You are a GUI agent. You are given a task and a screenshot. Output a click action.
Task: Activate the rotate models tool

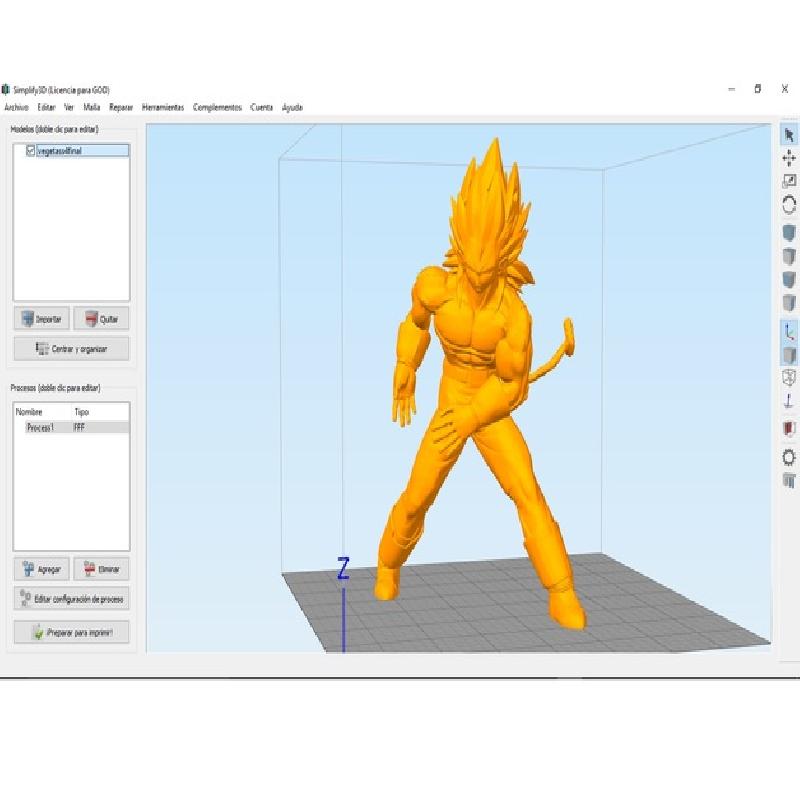(x=789, y=205)
